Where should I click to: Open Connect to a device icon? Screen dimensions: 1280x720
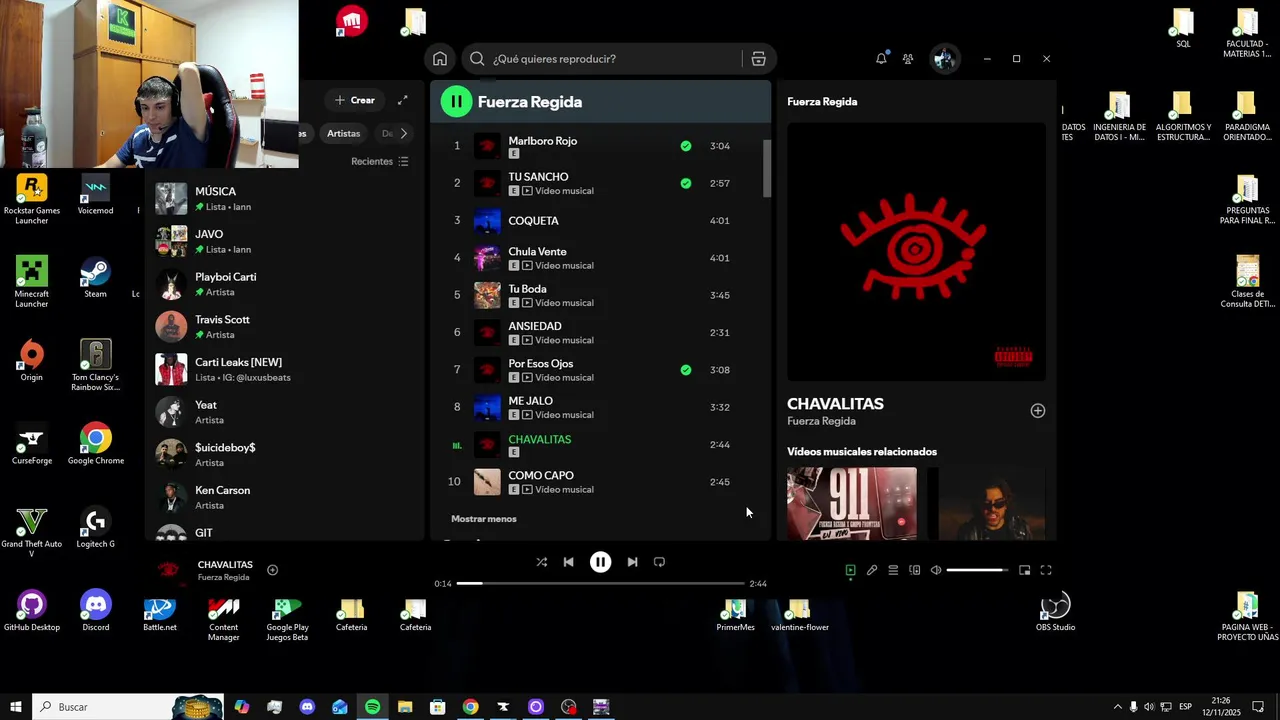coord(915,570)
